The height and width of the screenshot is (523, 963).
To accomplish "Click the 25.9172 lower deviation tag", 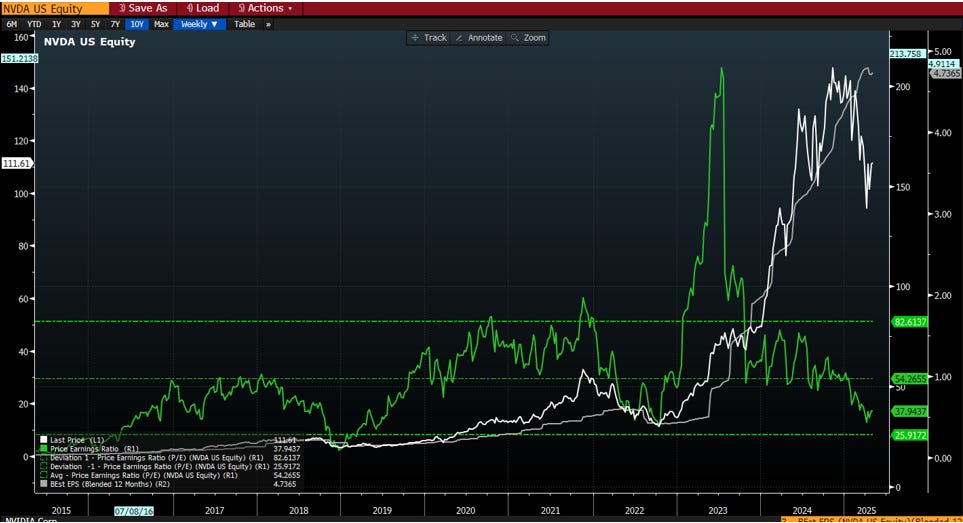I will (910, 435).
